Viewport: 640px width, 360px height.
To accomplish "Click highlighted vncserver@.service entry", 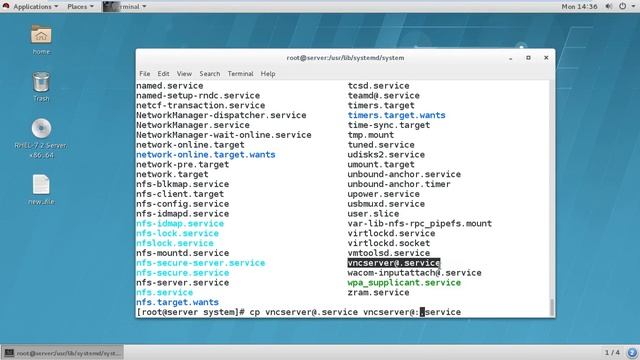I will pos(394,263).
